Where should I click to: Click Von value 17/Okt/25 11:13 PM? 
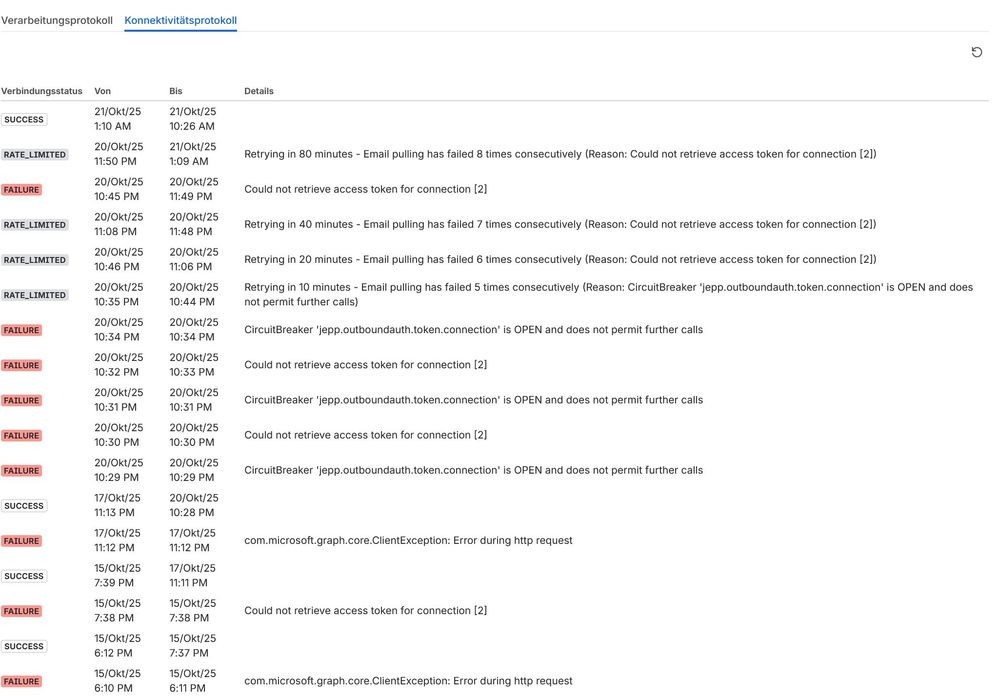pyautogui.click(x=118, y=505)
